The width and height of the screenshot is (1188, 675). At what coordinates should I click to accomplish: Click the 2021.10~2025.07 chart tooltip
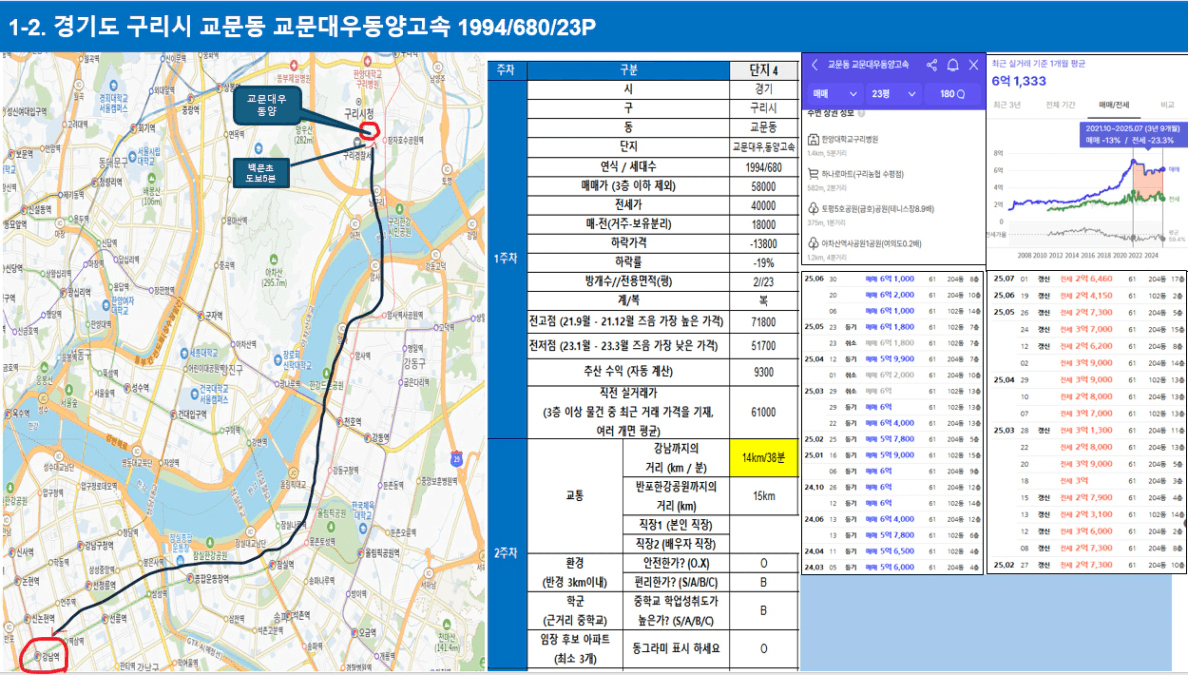tap(1131, 134)
